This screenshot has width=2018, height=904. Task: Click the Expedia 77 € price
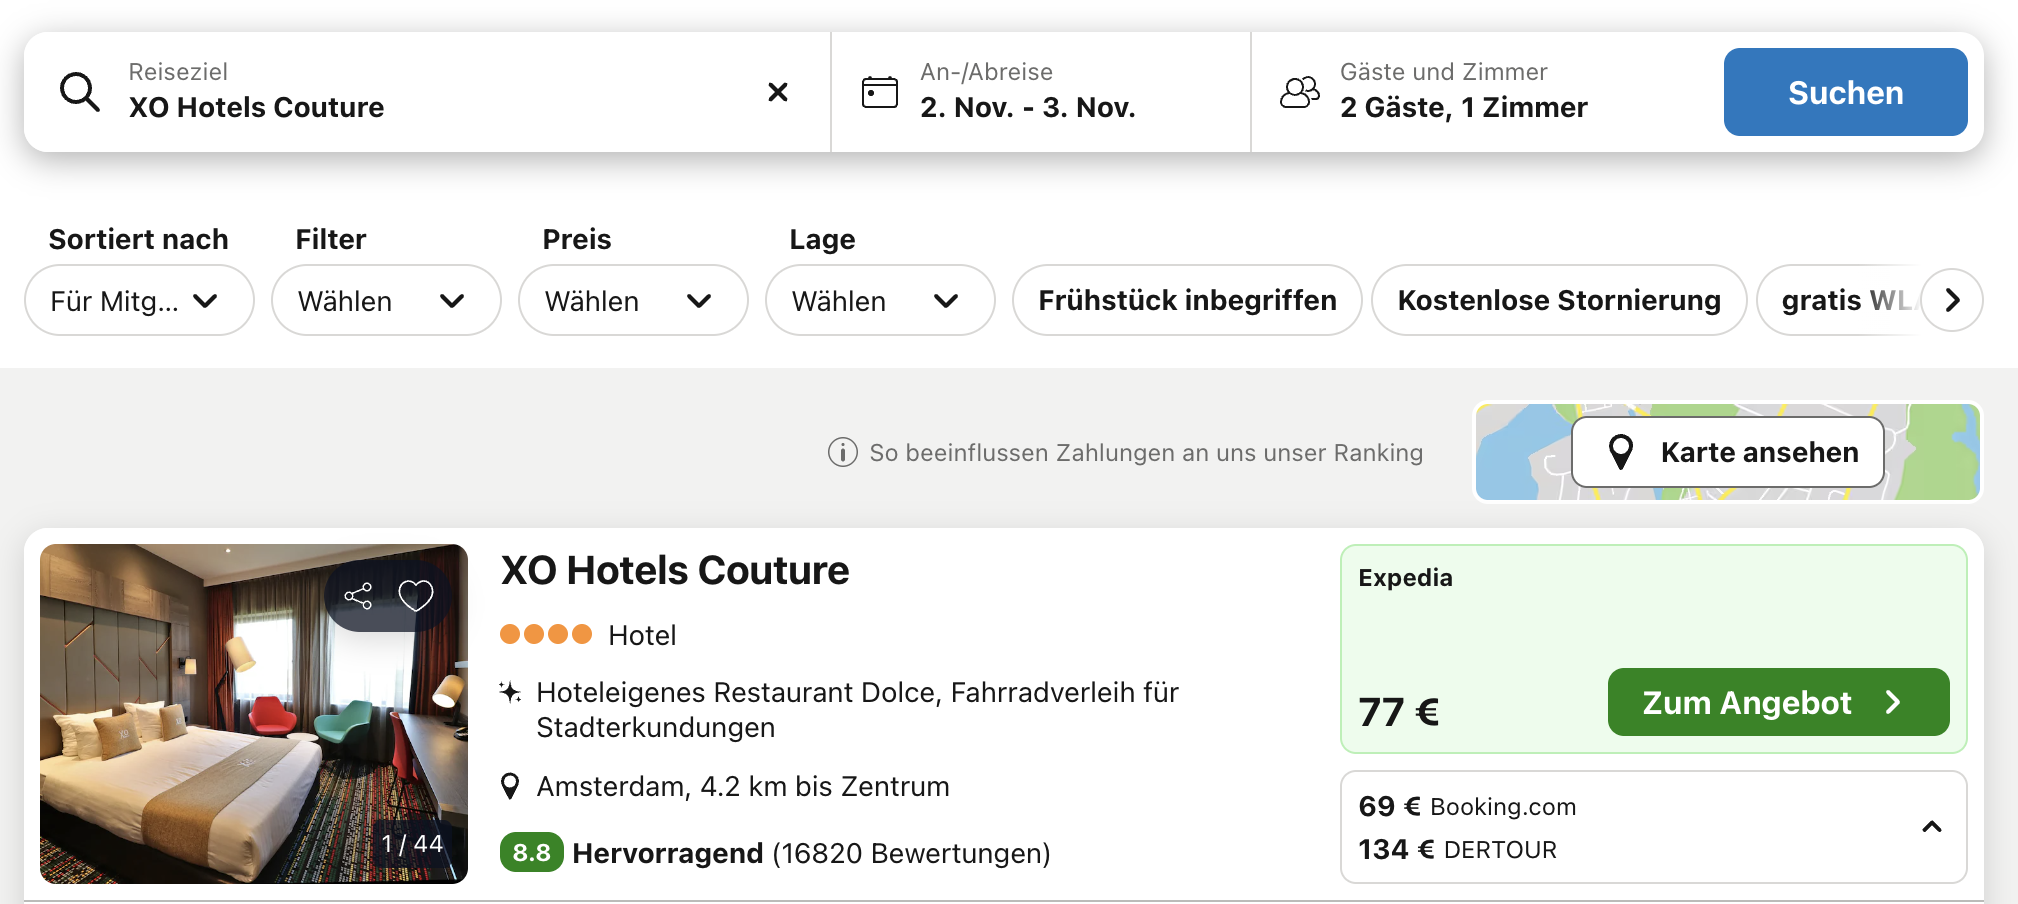(1398, 712)
